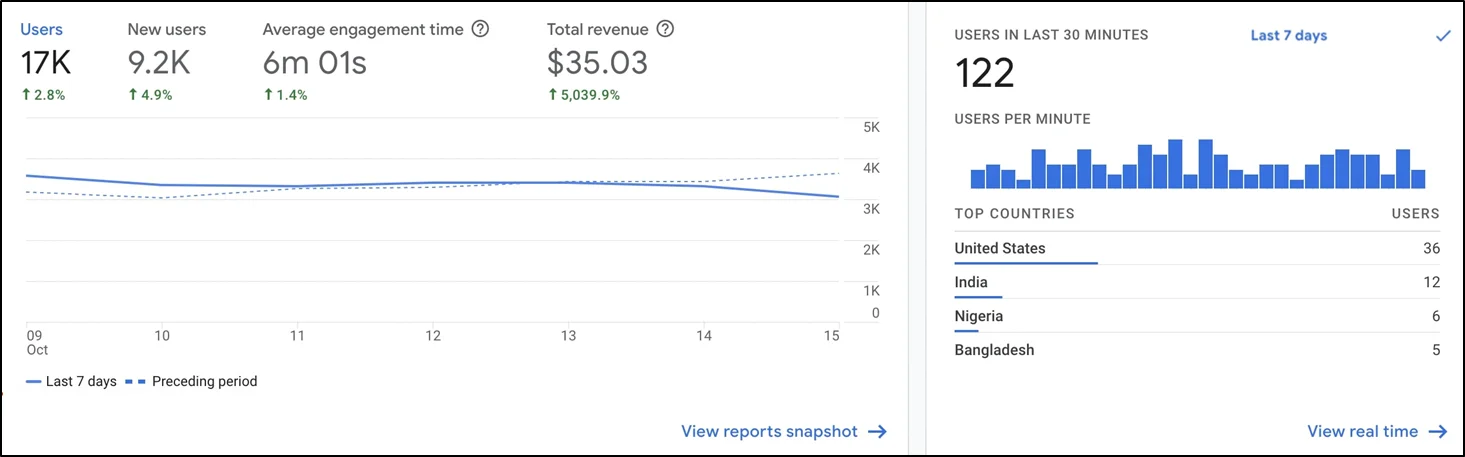
Task: Click the 13 date marker on chart axis
Action: point(568,336)
